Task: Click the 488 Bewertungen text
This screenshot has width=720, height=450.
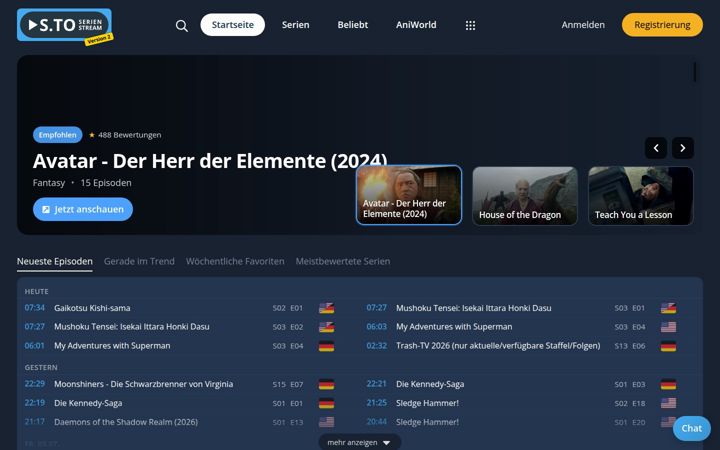Action: (x=129, y=135)
